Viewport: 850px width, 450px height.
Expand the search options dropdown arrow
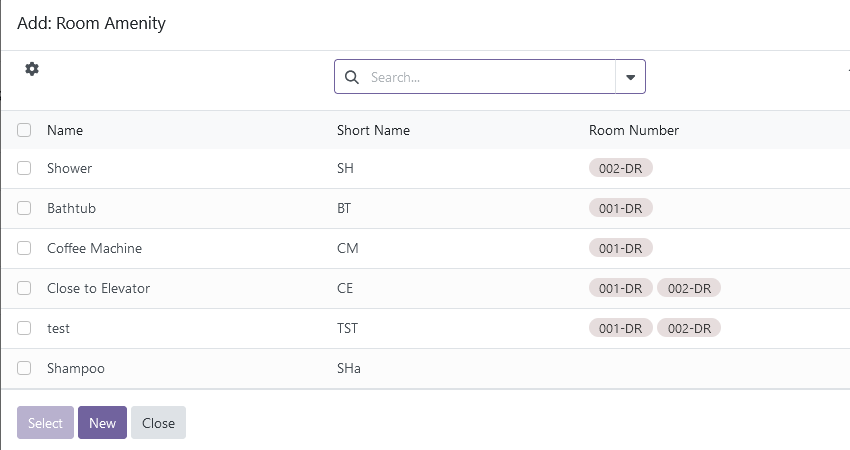point(630,77)
